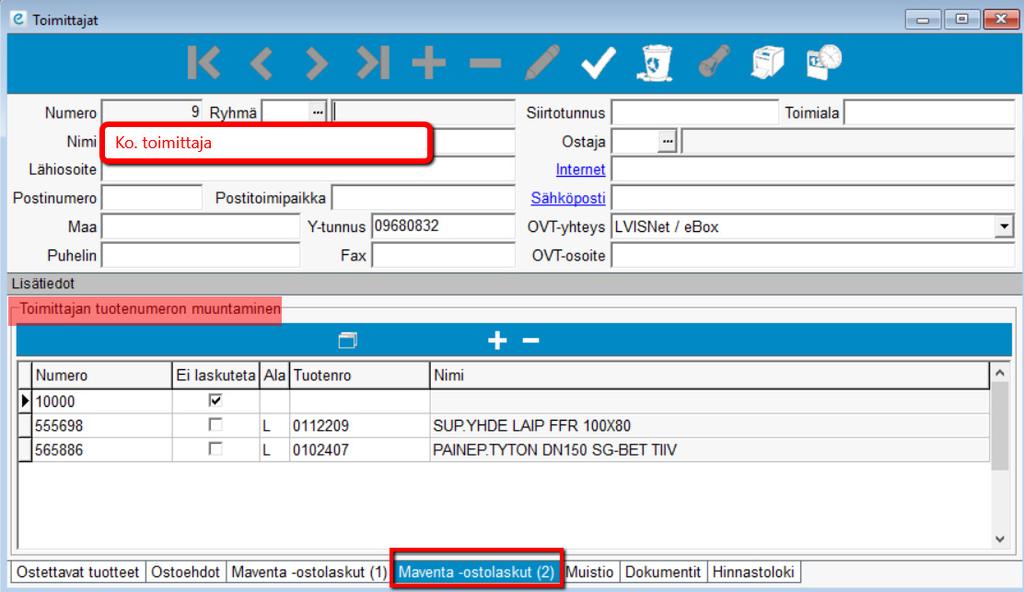The image size is (1024, 592).
Task: Click the printer icon
Action: (x=767, y=62)
